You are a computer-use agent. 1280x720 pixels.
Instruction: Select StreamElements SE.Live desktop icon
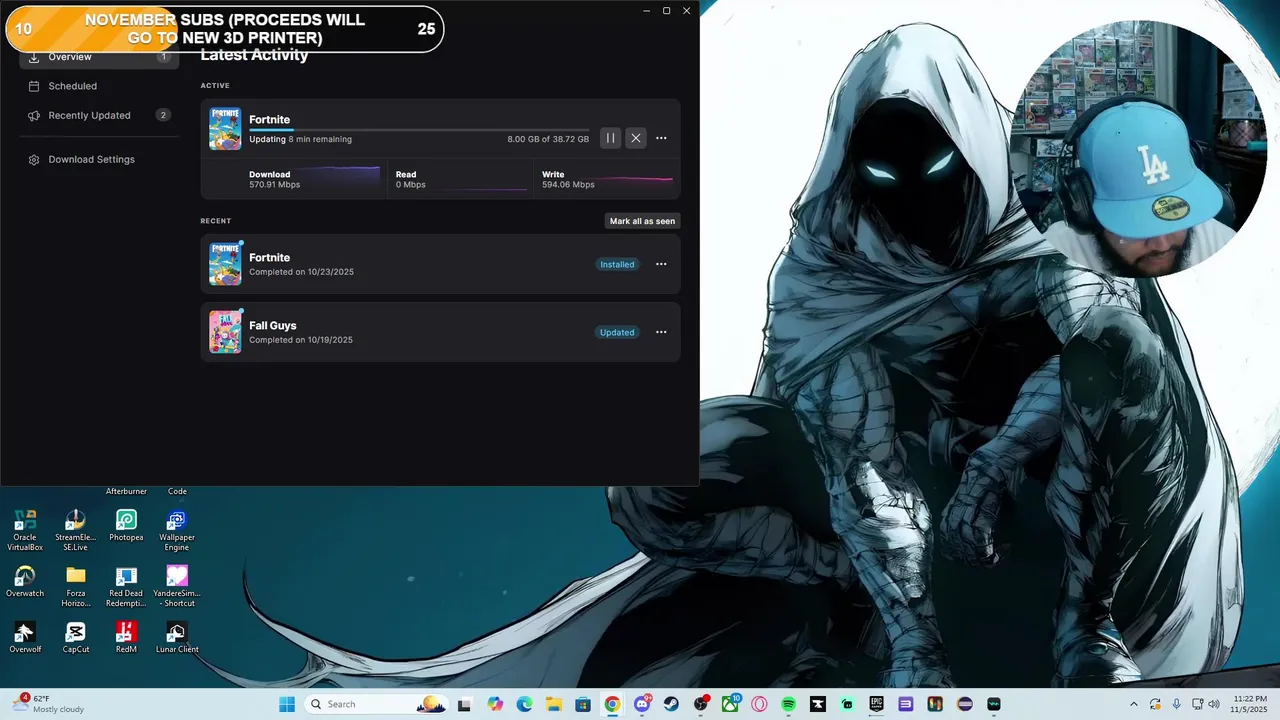[x=76, y=530]
